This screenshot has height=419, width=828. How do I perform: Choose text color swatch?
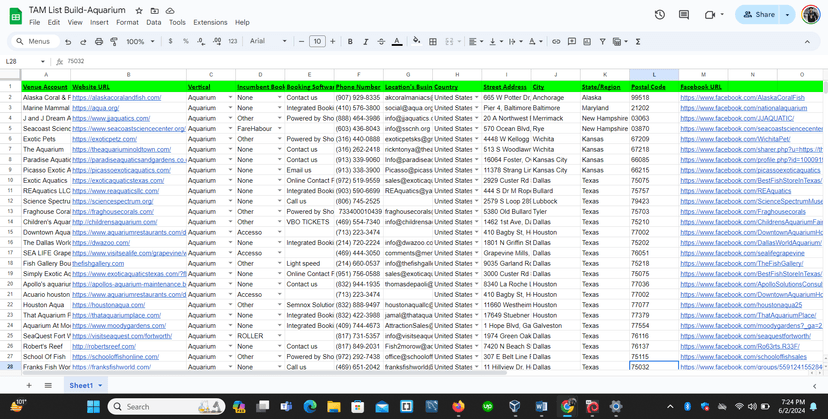click(397, 41)
